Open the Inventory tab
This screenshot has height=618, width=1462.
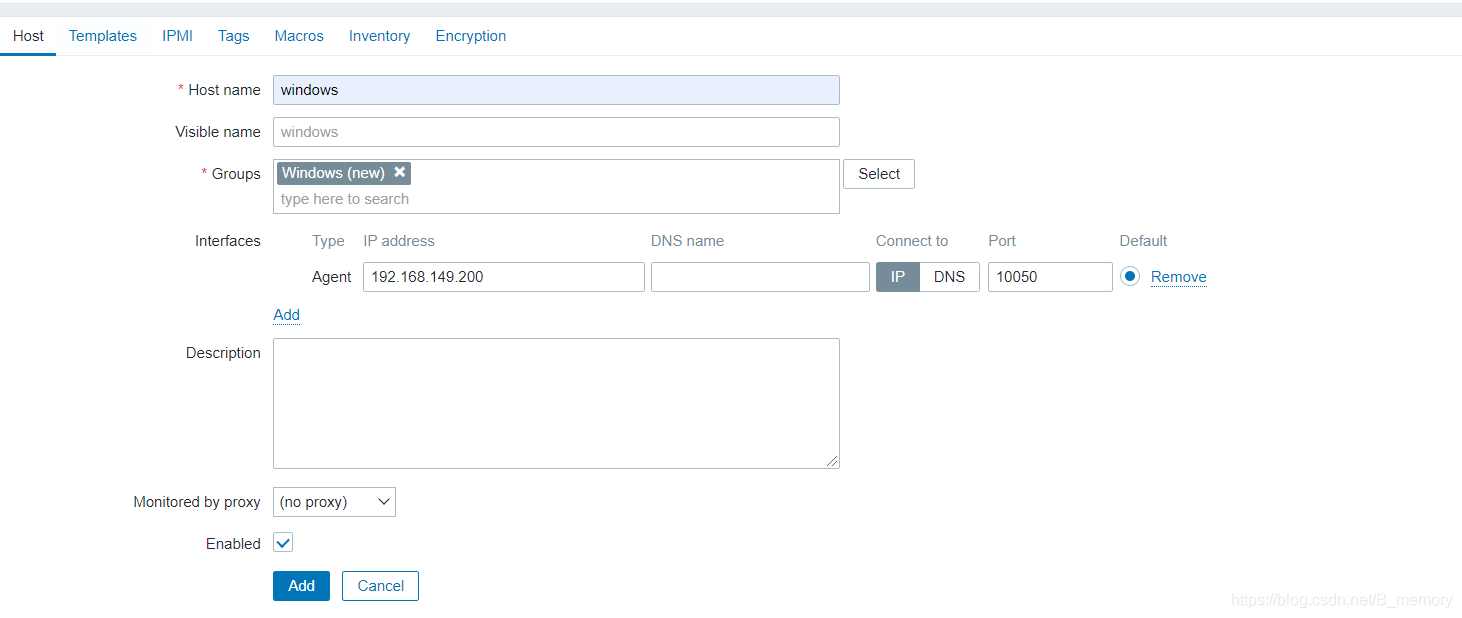coord(379,36)
